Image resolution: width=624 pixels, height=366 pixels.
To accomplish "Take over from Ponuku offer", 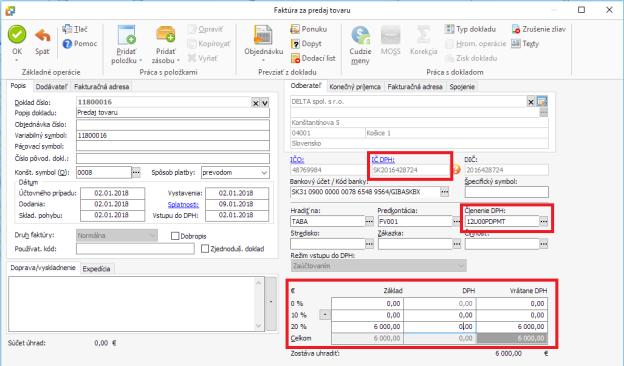I will point(309,29).
